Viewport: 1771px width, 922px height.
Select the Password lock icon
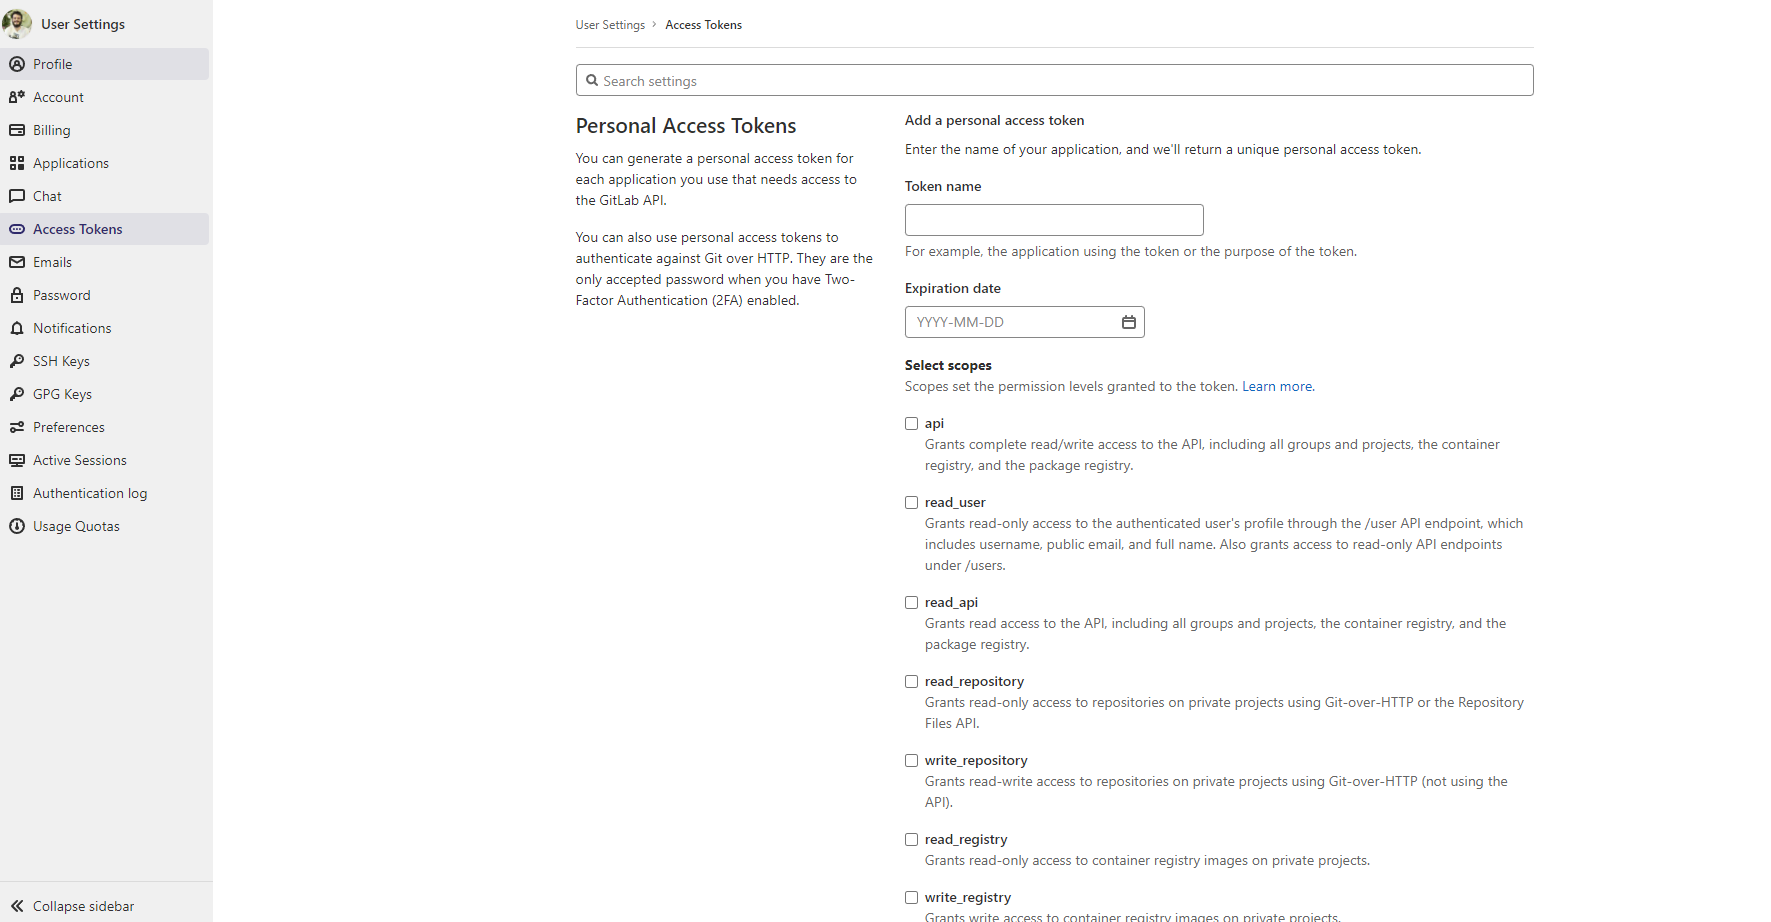tap(17, 294)
